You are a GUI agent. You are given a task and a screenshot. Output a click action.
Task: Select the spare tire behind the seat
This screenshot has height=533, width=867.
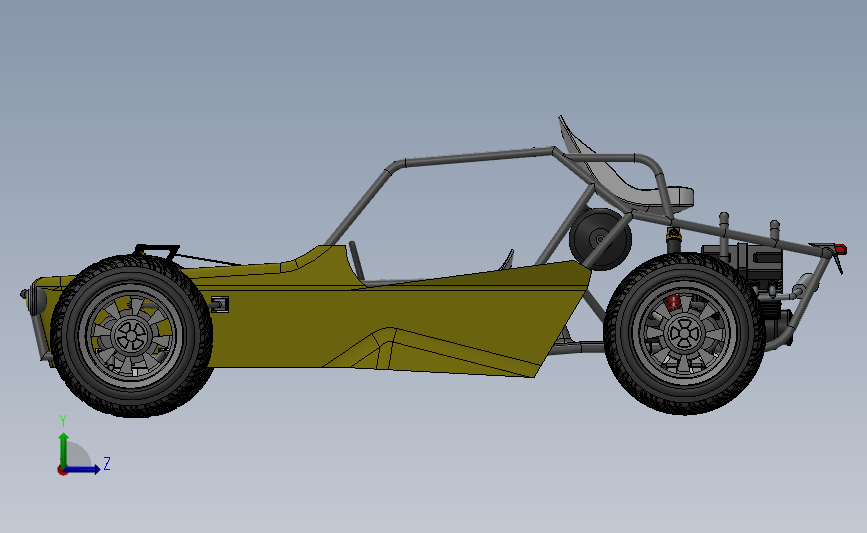(x=600, y=239)
